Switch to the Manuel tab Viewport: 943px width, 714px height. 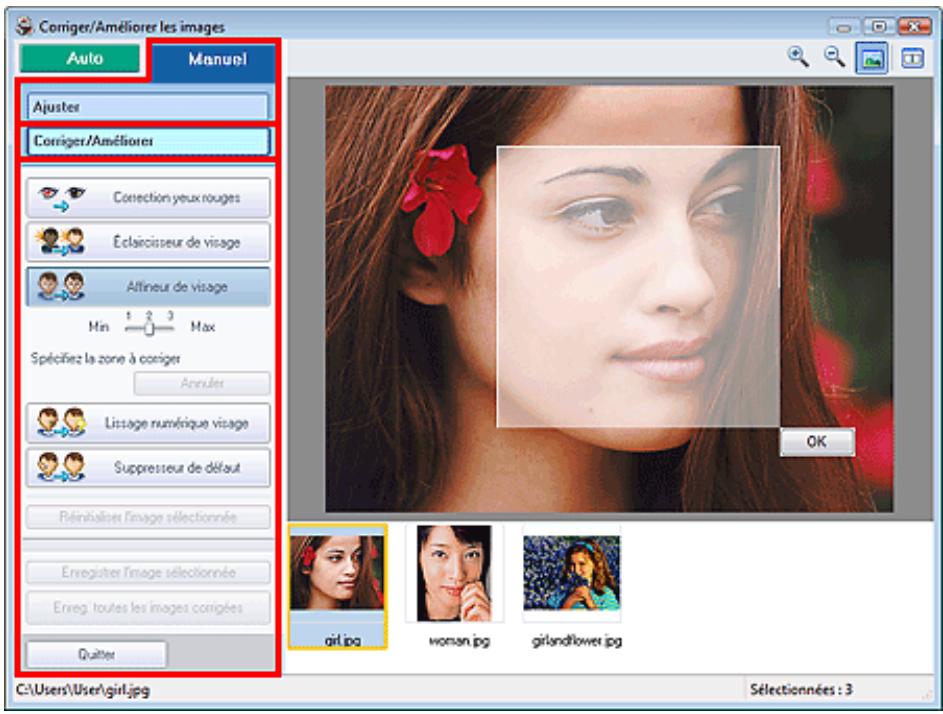[217, 59]
